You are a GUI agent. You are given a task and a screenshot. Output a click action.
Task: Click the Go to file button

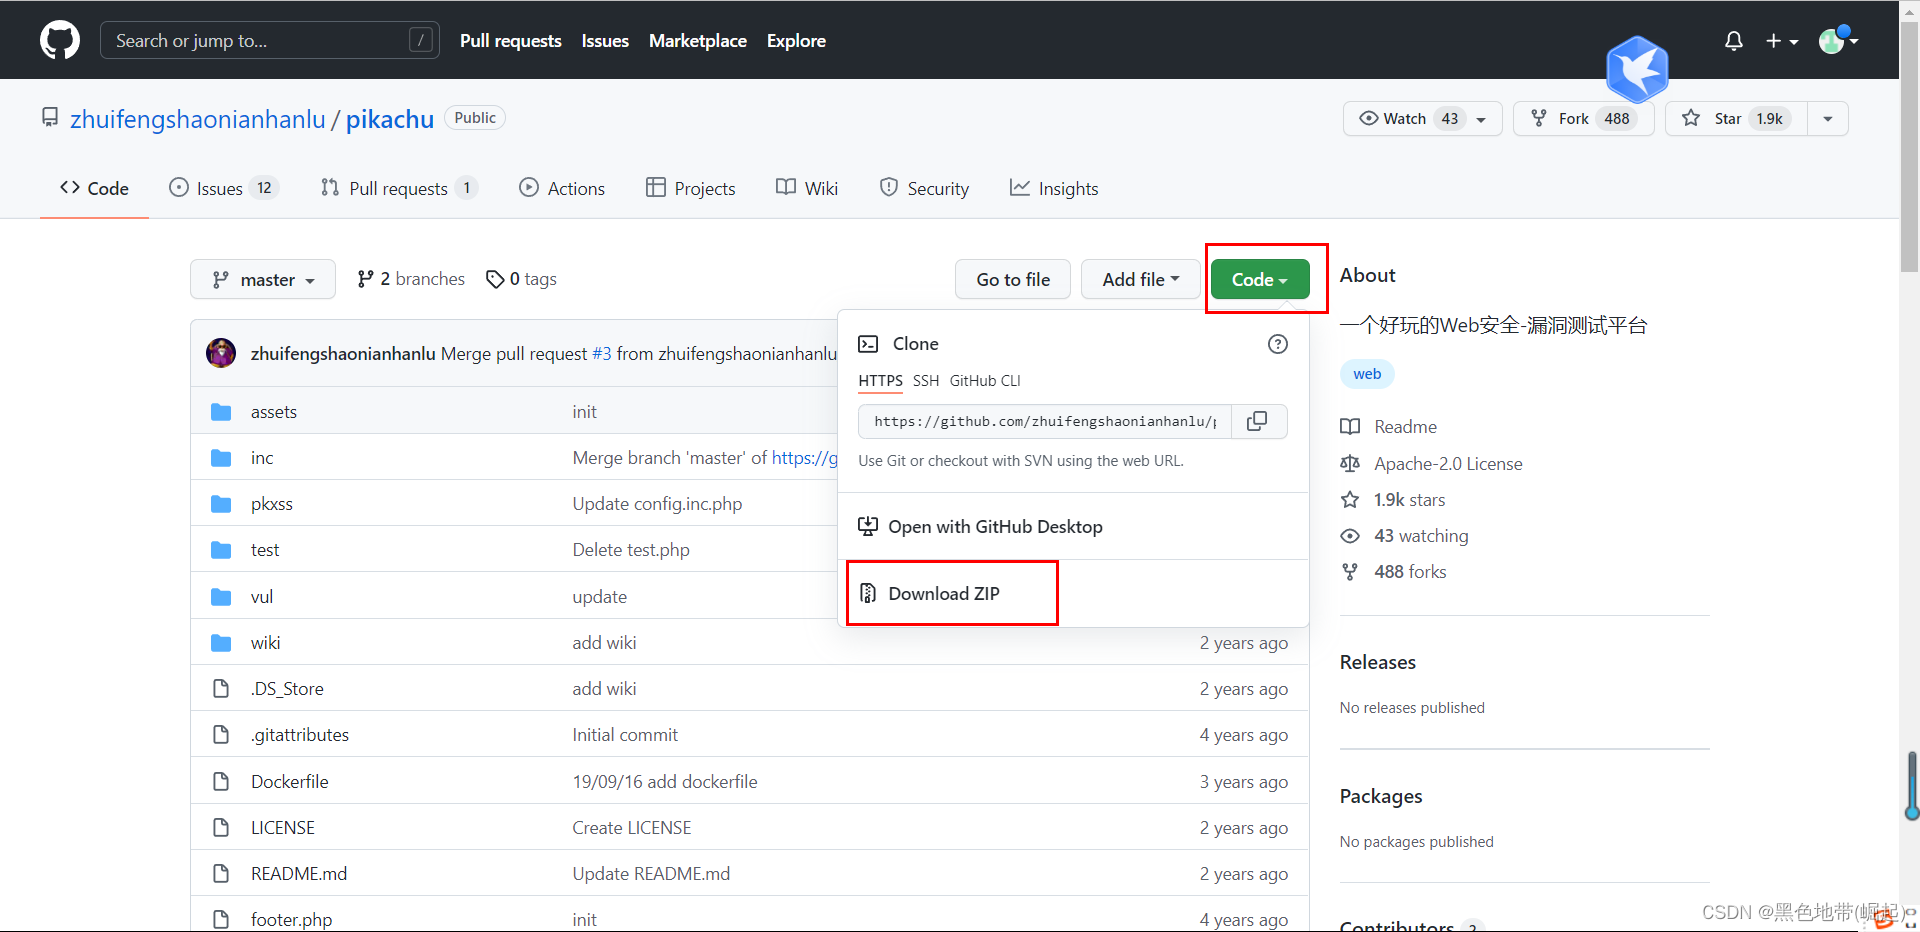click(1013, 280)
